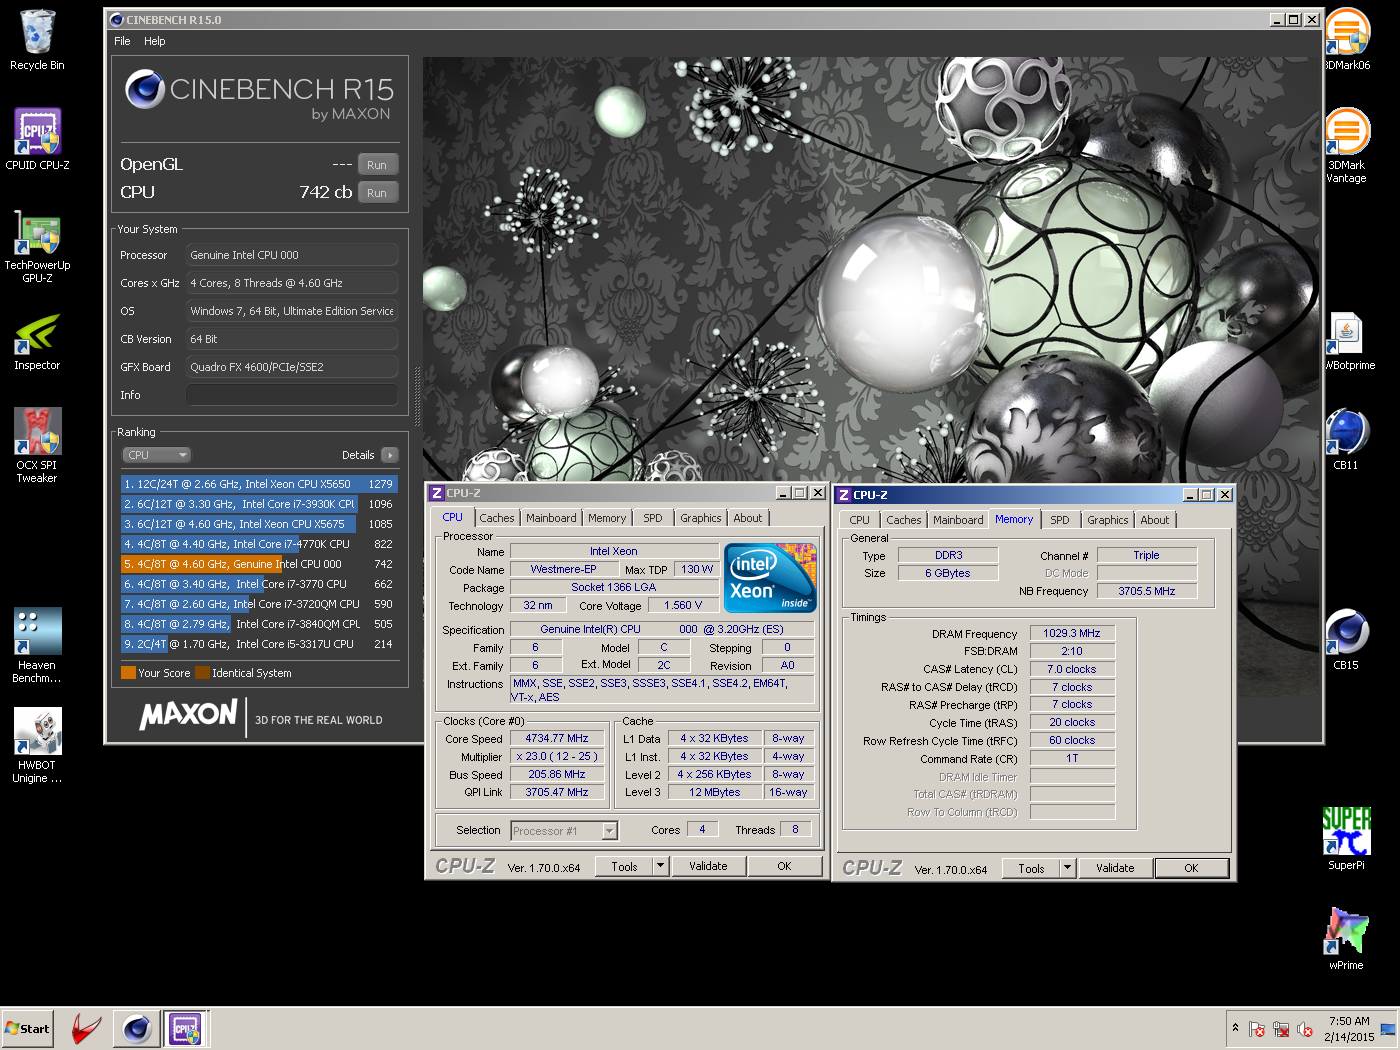Open the Start menu
1400x1050 pixels.
coord(28,1029)
